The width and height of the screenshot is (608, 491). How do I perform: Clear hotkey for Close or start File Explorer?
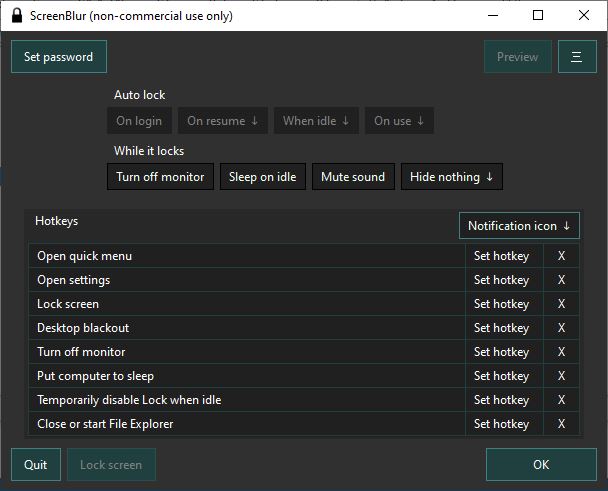coord(561,424)
